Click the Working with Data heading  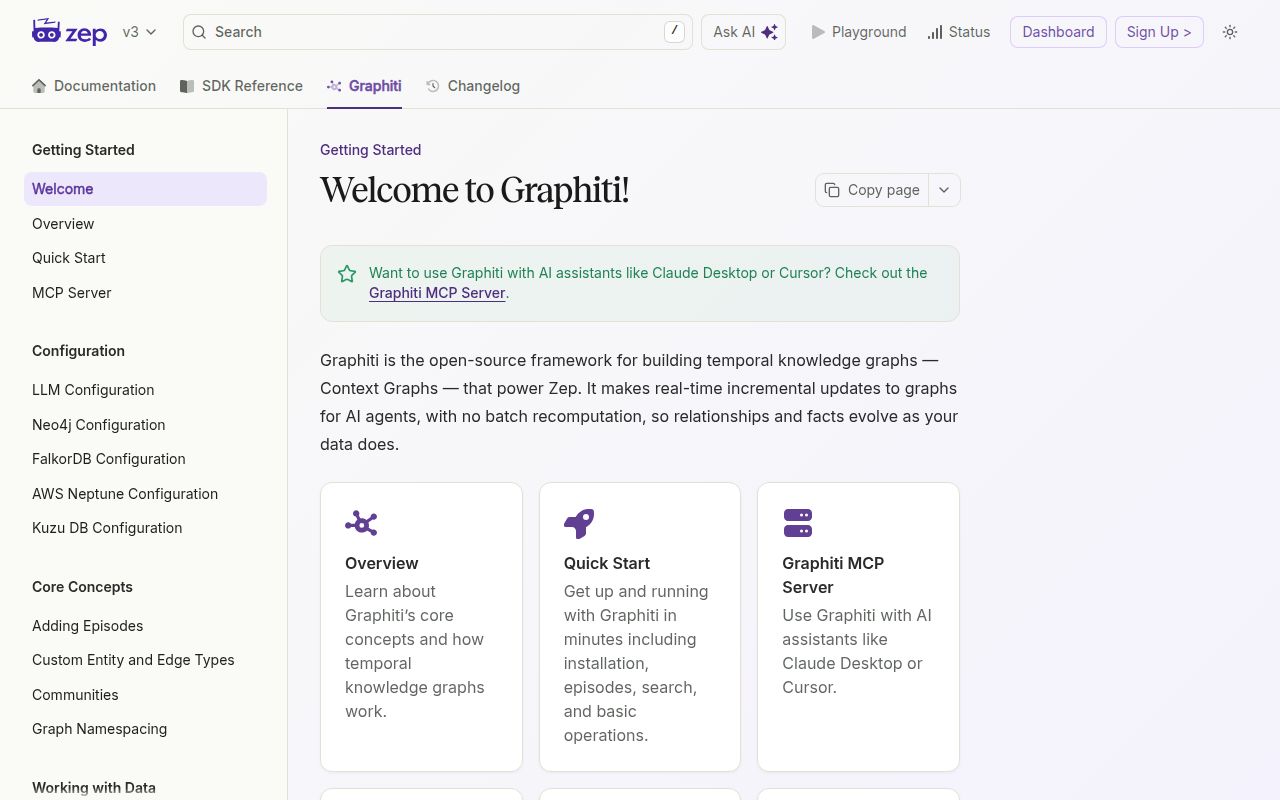[94, 788]
